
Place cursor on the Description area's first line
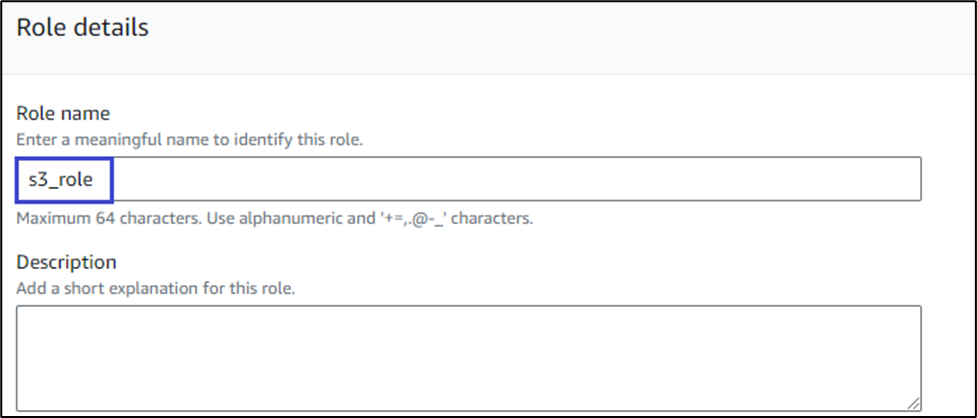tap(200, 322)
